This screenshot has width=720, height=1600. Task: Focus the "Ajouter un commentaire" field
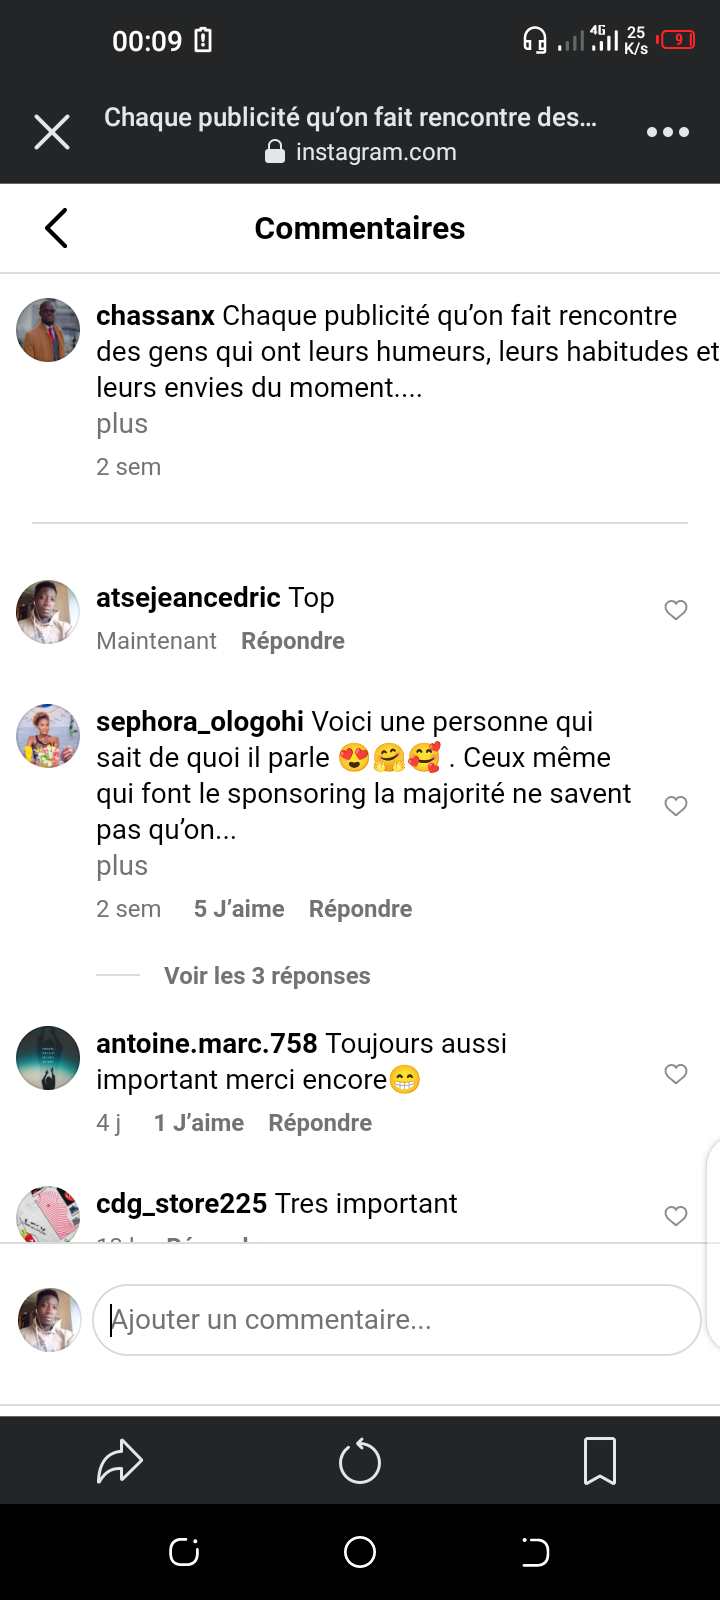pyautogui.click(x=397, y=1320)
